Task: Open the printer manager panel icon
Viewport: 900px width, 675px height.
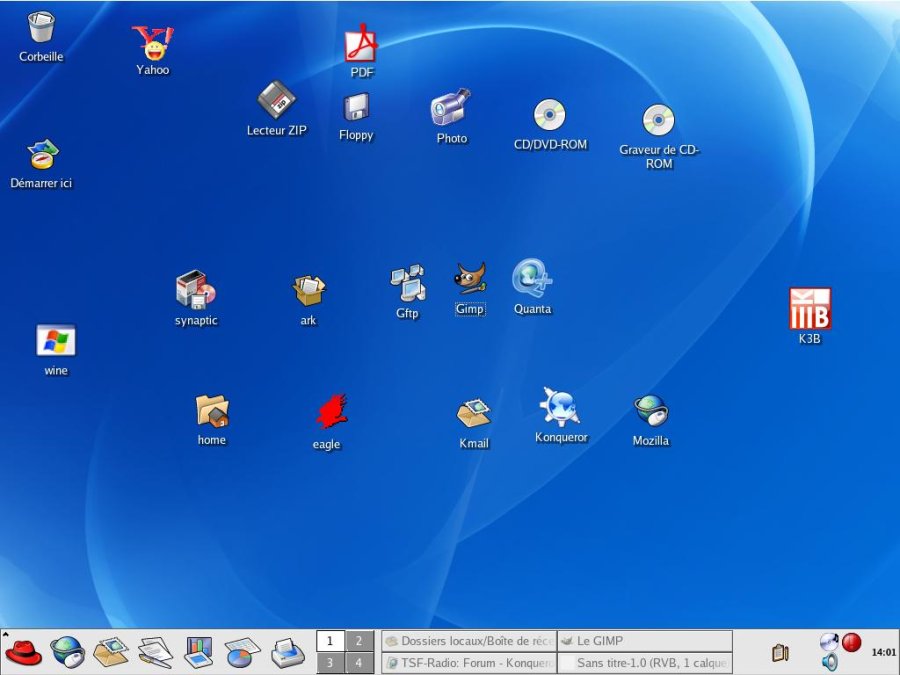Action: pyautogui.click(x=287, y=653)
